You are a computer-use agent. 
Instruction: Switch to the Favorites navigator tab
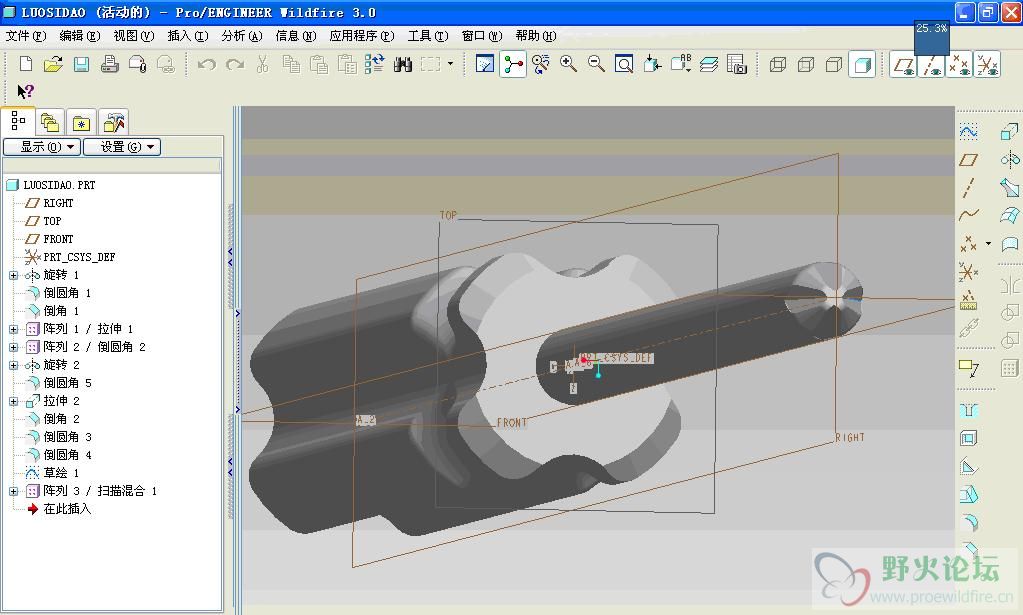point(81,122)
